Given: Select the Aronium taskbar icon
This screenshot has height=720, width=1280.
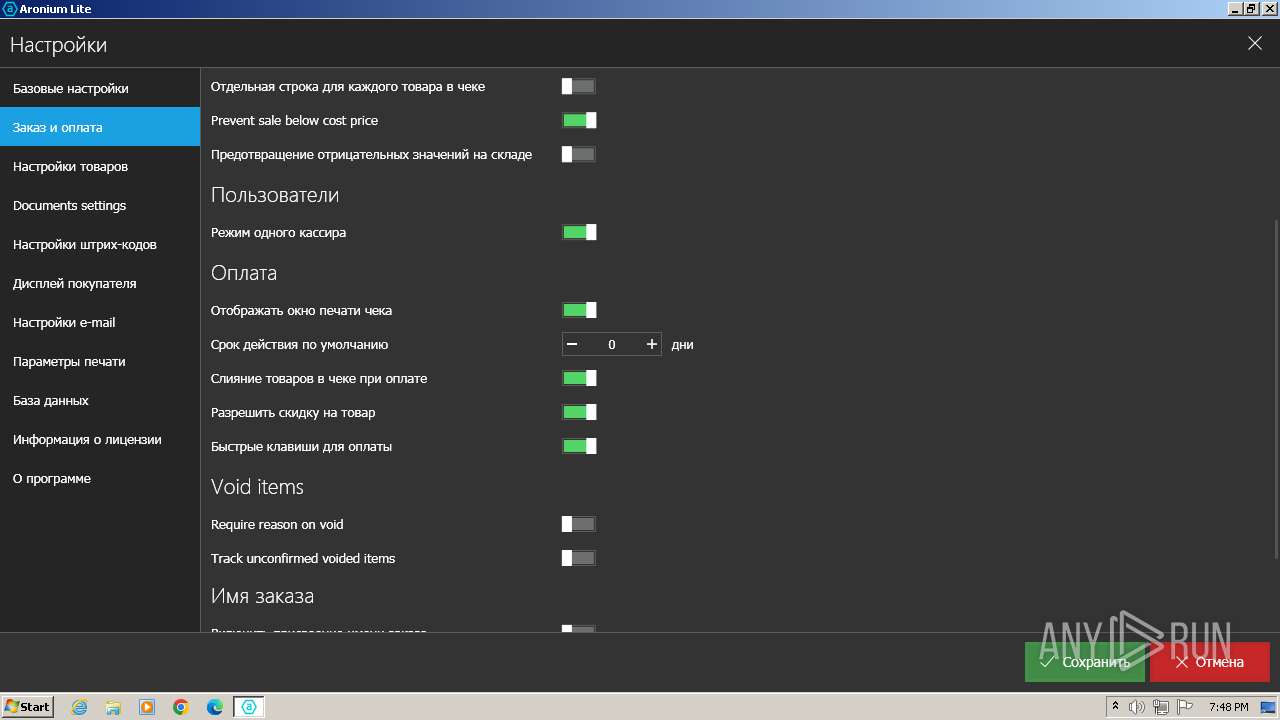Looking at the screenshot, I should click(249, 707).
